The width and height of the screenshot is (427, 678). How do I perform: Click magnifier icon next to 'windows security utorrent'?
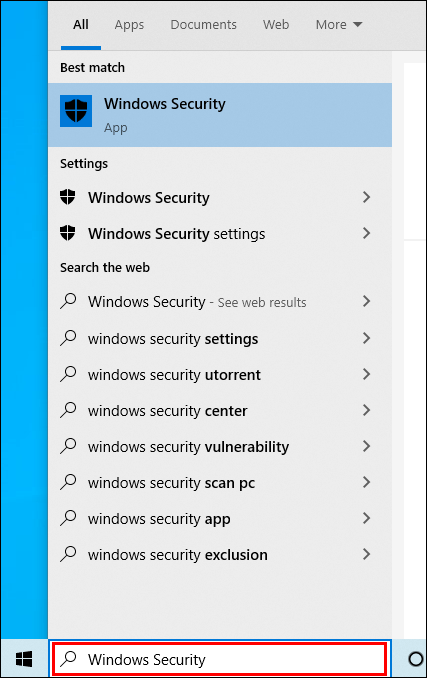(68, 374)
